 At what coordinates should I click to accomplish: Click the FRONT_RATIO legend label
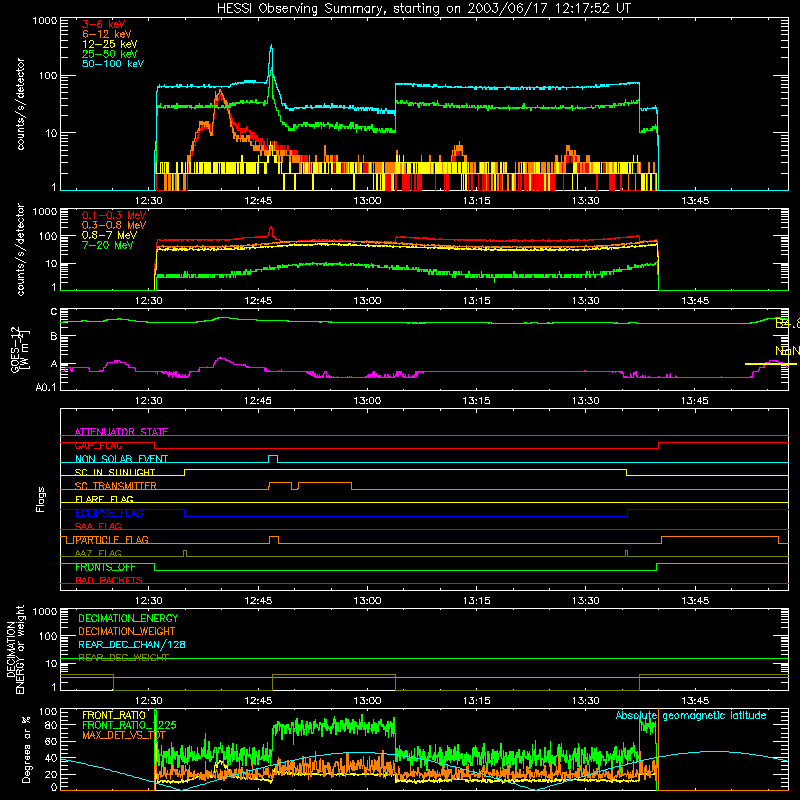(x=114, y=715)
